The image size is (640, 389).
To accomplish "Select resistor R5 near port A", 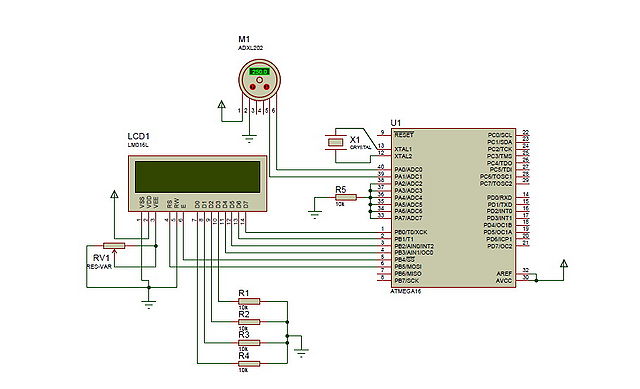I will [x=346, y=197].
